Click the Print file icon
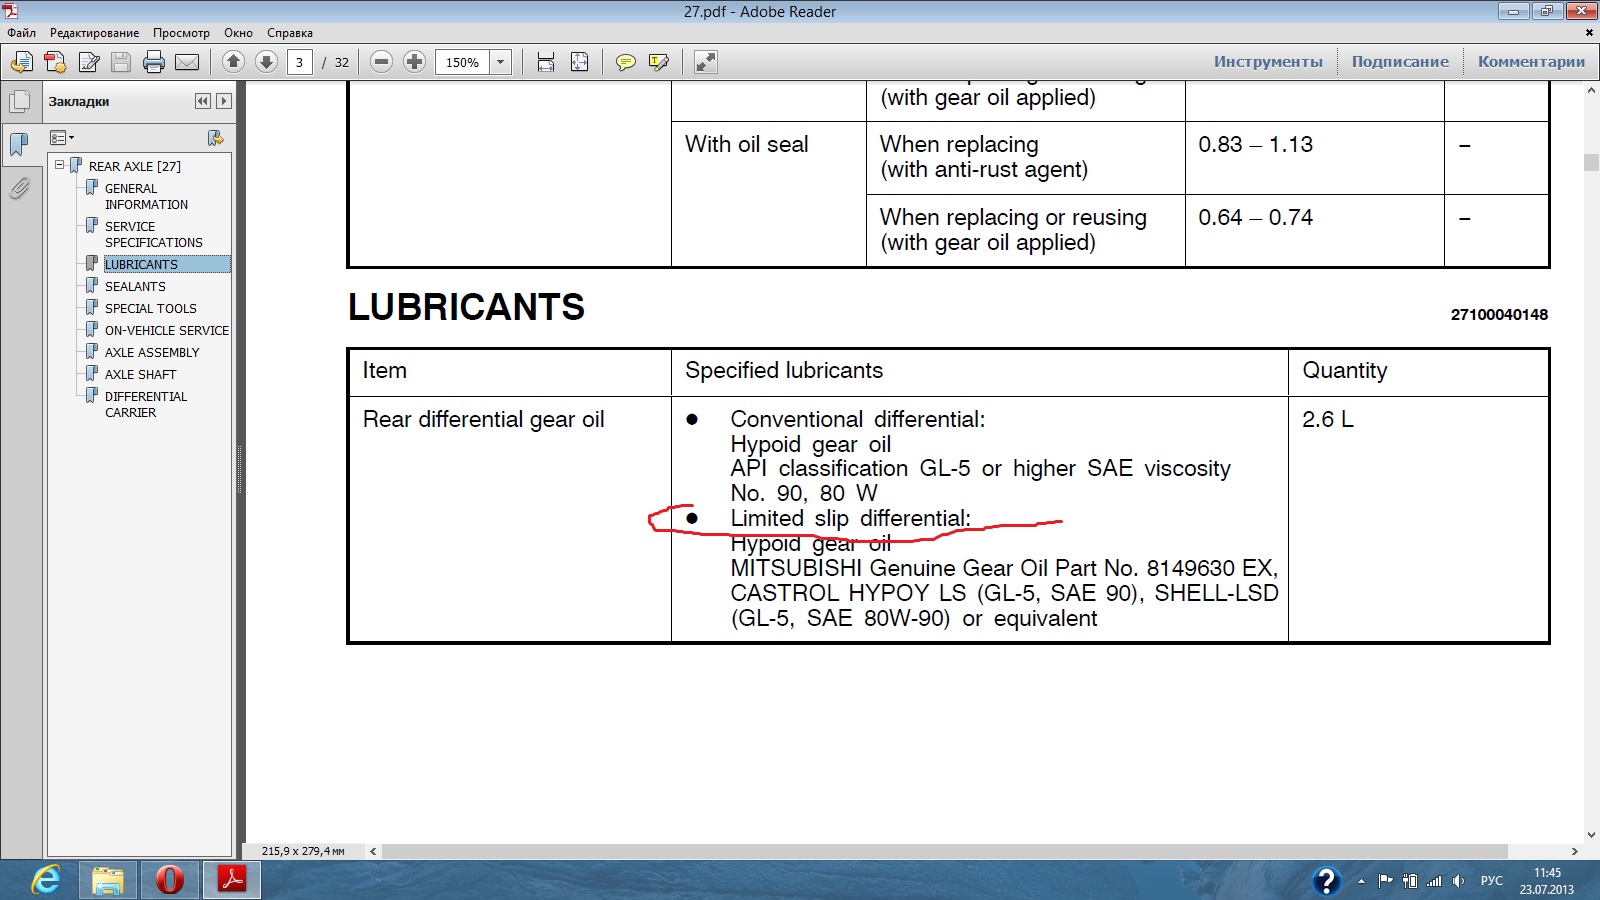 pyautogui.click(x=154, y=62)
